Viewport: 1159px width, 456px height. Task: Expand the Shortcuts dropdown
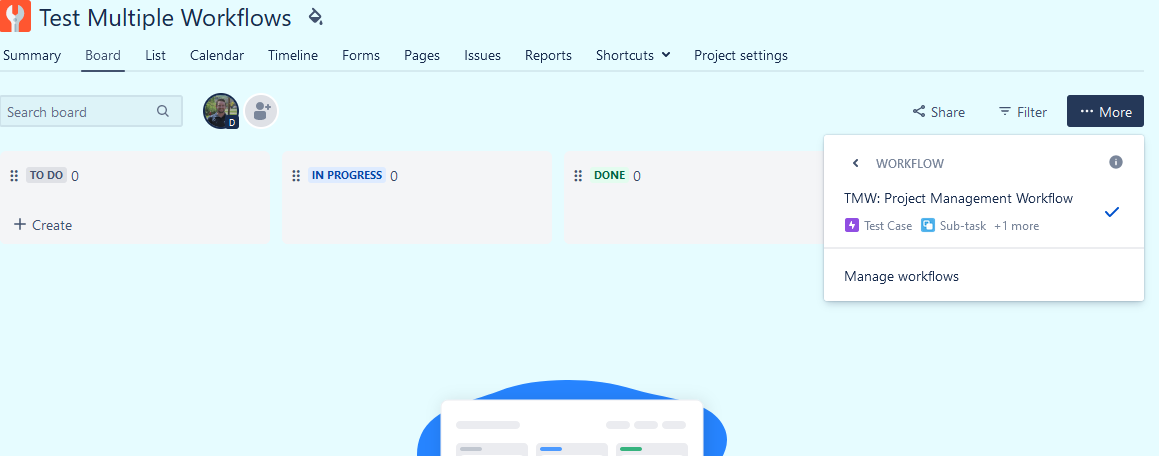tap(633, 55)
